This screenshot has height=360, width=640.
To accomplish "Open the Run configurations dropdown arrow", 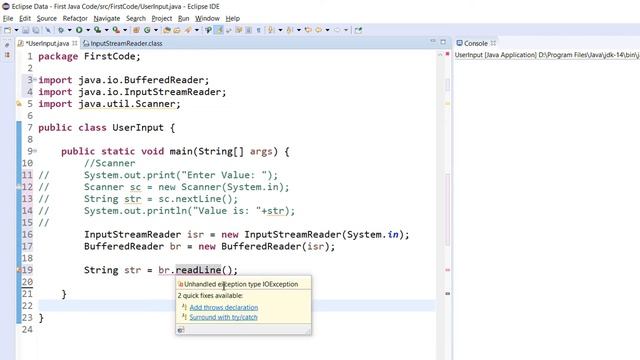I will [88, 30].
